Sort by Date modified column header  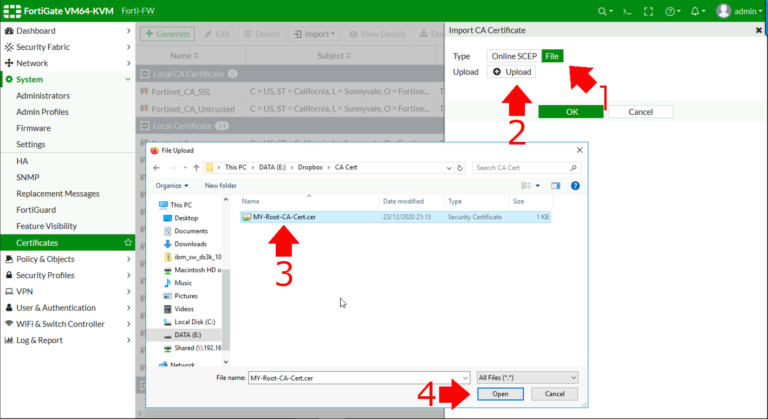(403, 201)
